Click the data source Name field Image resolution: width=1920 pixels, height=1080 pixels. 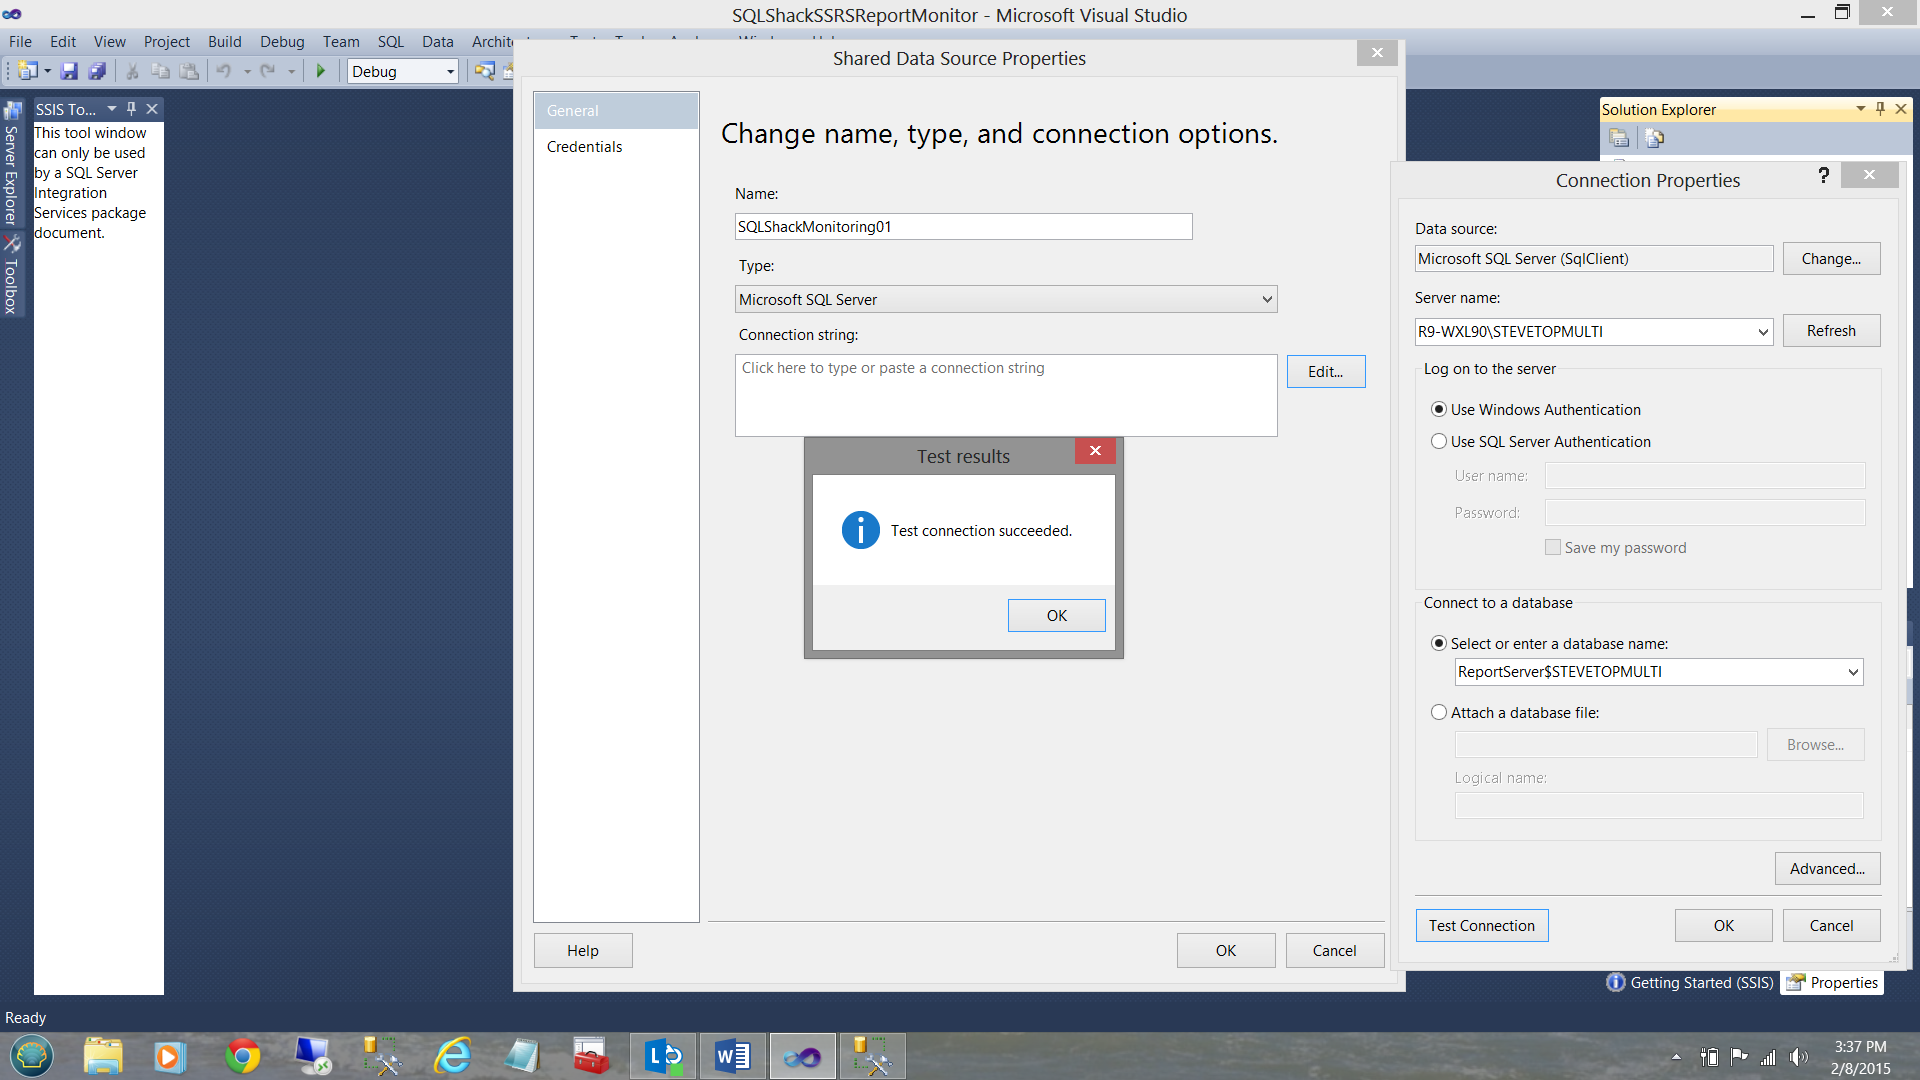(962, 227)
